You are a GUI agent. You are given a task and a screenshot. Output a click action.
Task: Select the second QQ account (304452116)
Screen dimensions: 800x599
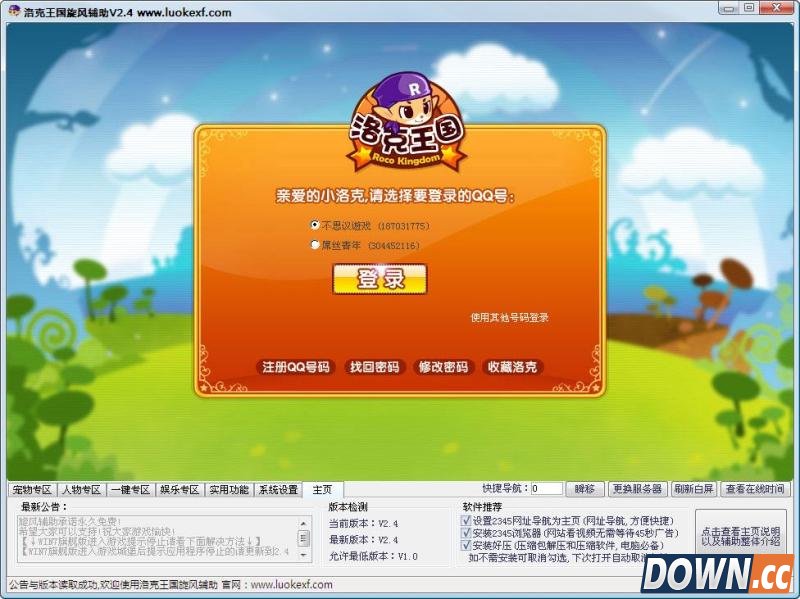315,245
